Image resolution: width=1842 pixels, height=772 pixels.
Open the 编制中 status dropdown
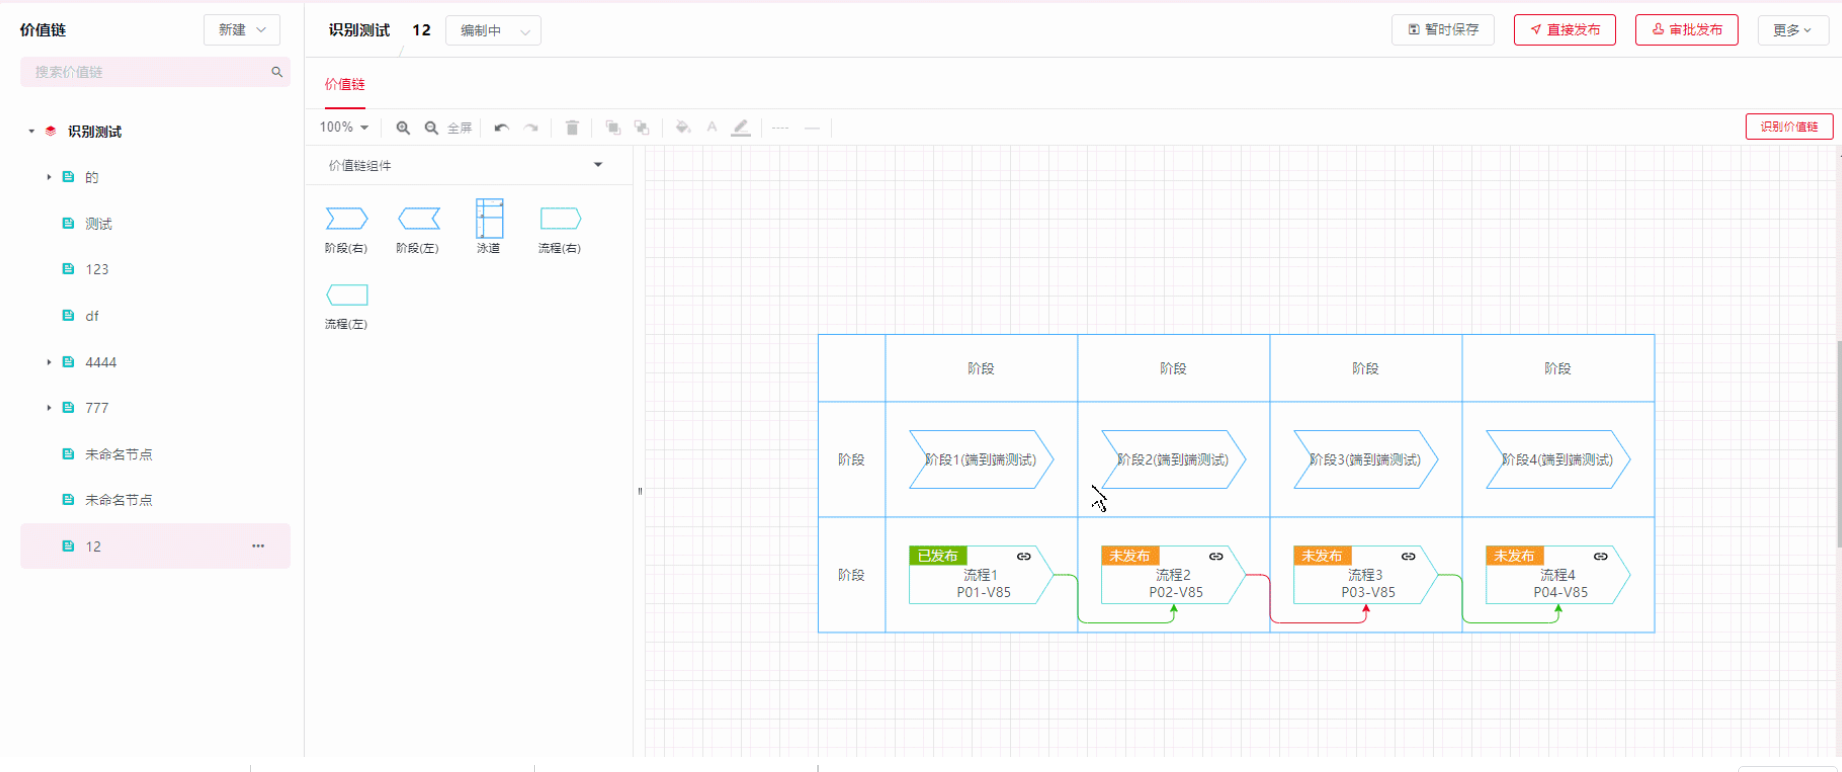coord(493,31)
